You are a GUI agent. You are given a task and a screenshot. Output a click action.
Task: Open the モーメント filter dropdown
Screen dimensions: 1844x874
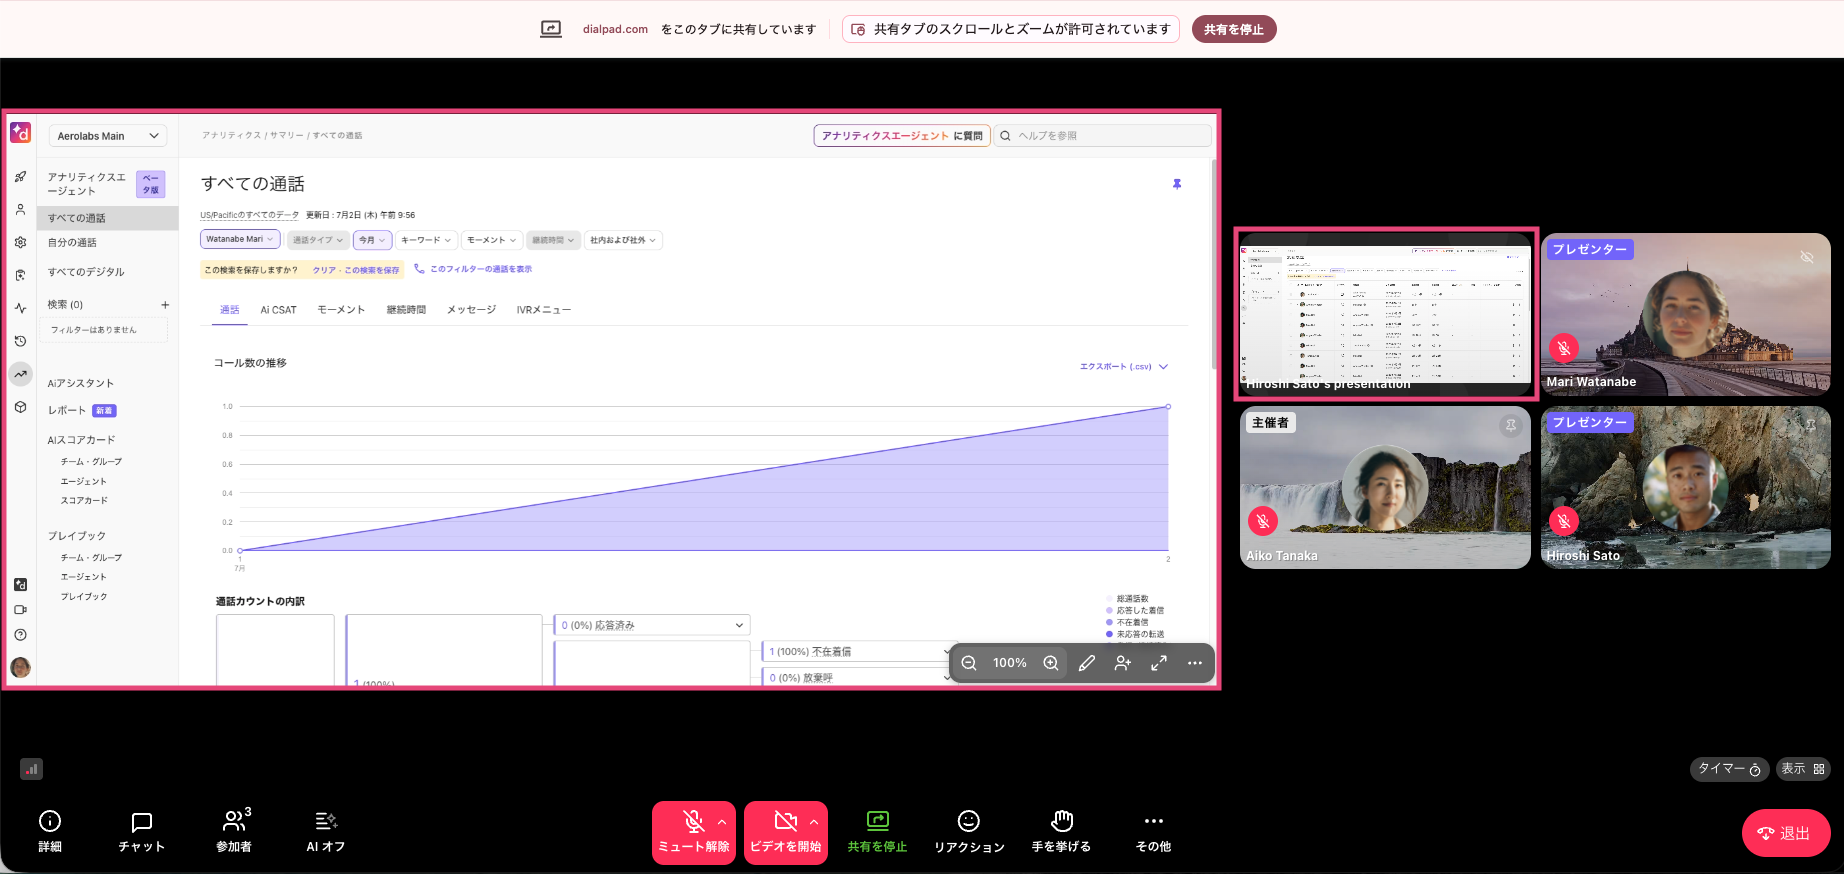coord(492,240)
